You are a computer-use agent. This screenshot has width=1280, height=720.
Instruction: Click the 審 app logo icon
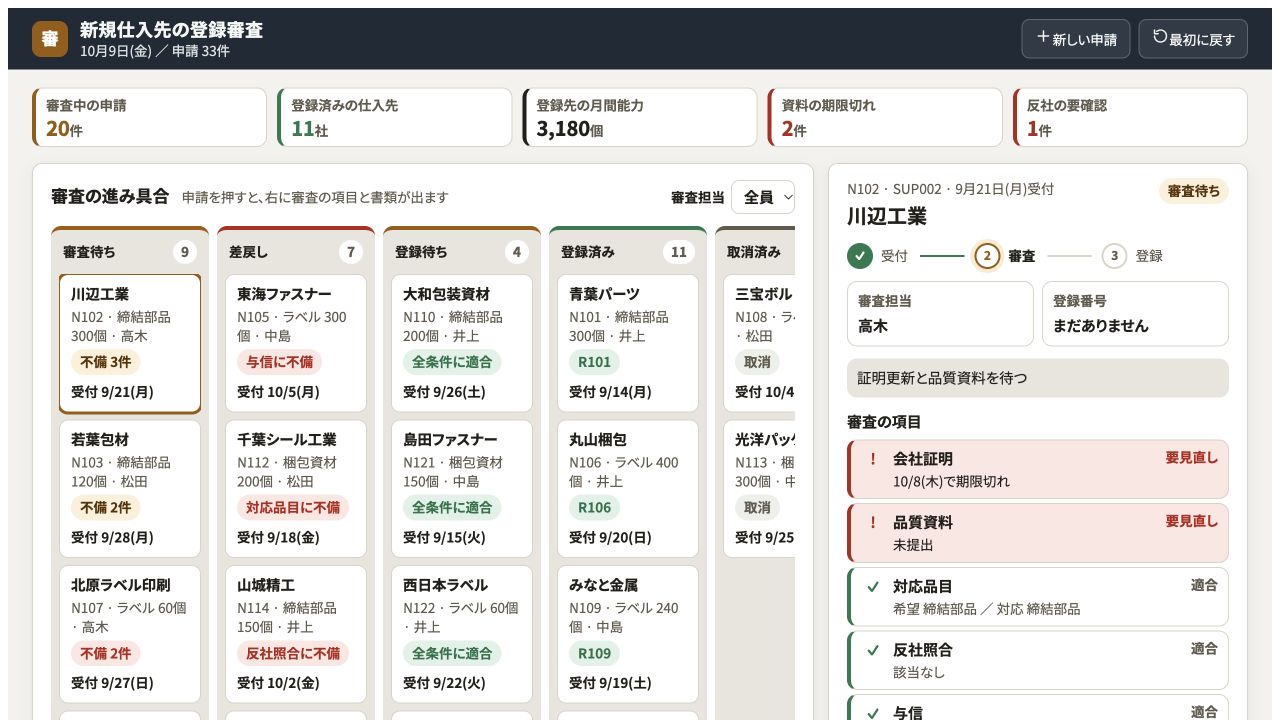50,39
